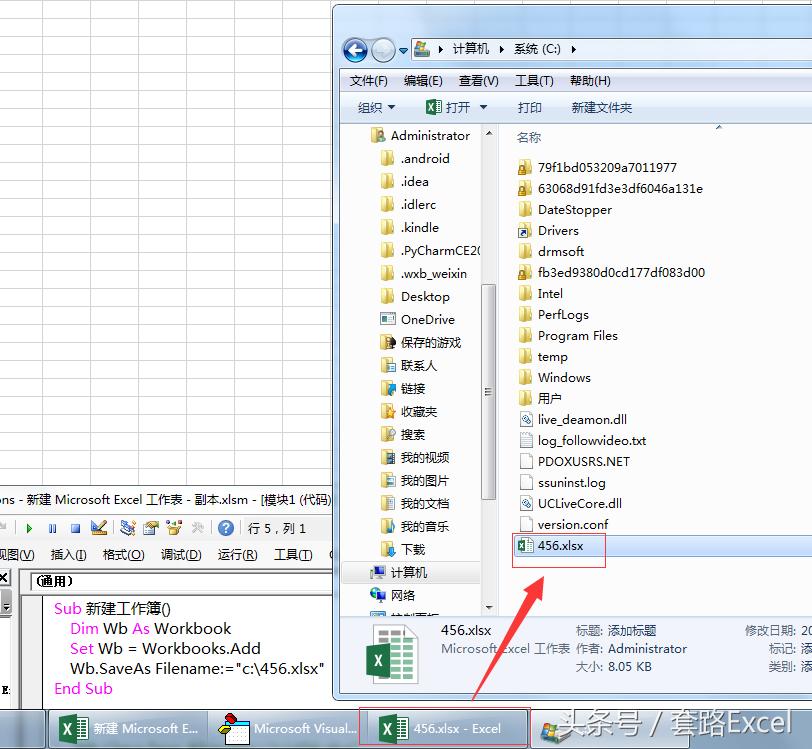Screen dimensions: 812x749
Task: Select the Drivers shortcut folder icon
Action: coord(525,231)
